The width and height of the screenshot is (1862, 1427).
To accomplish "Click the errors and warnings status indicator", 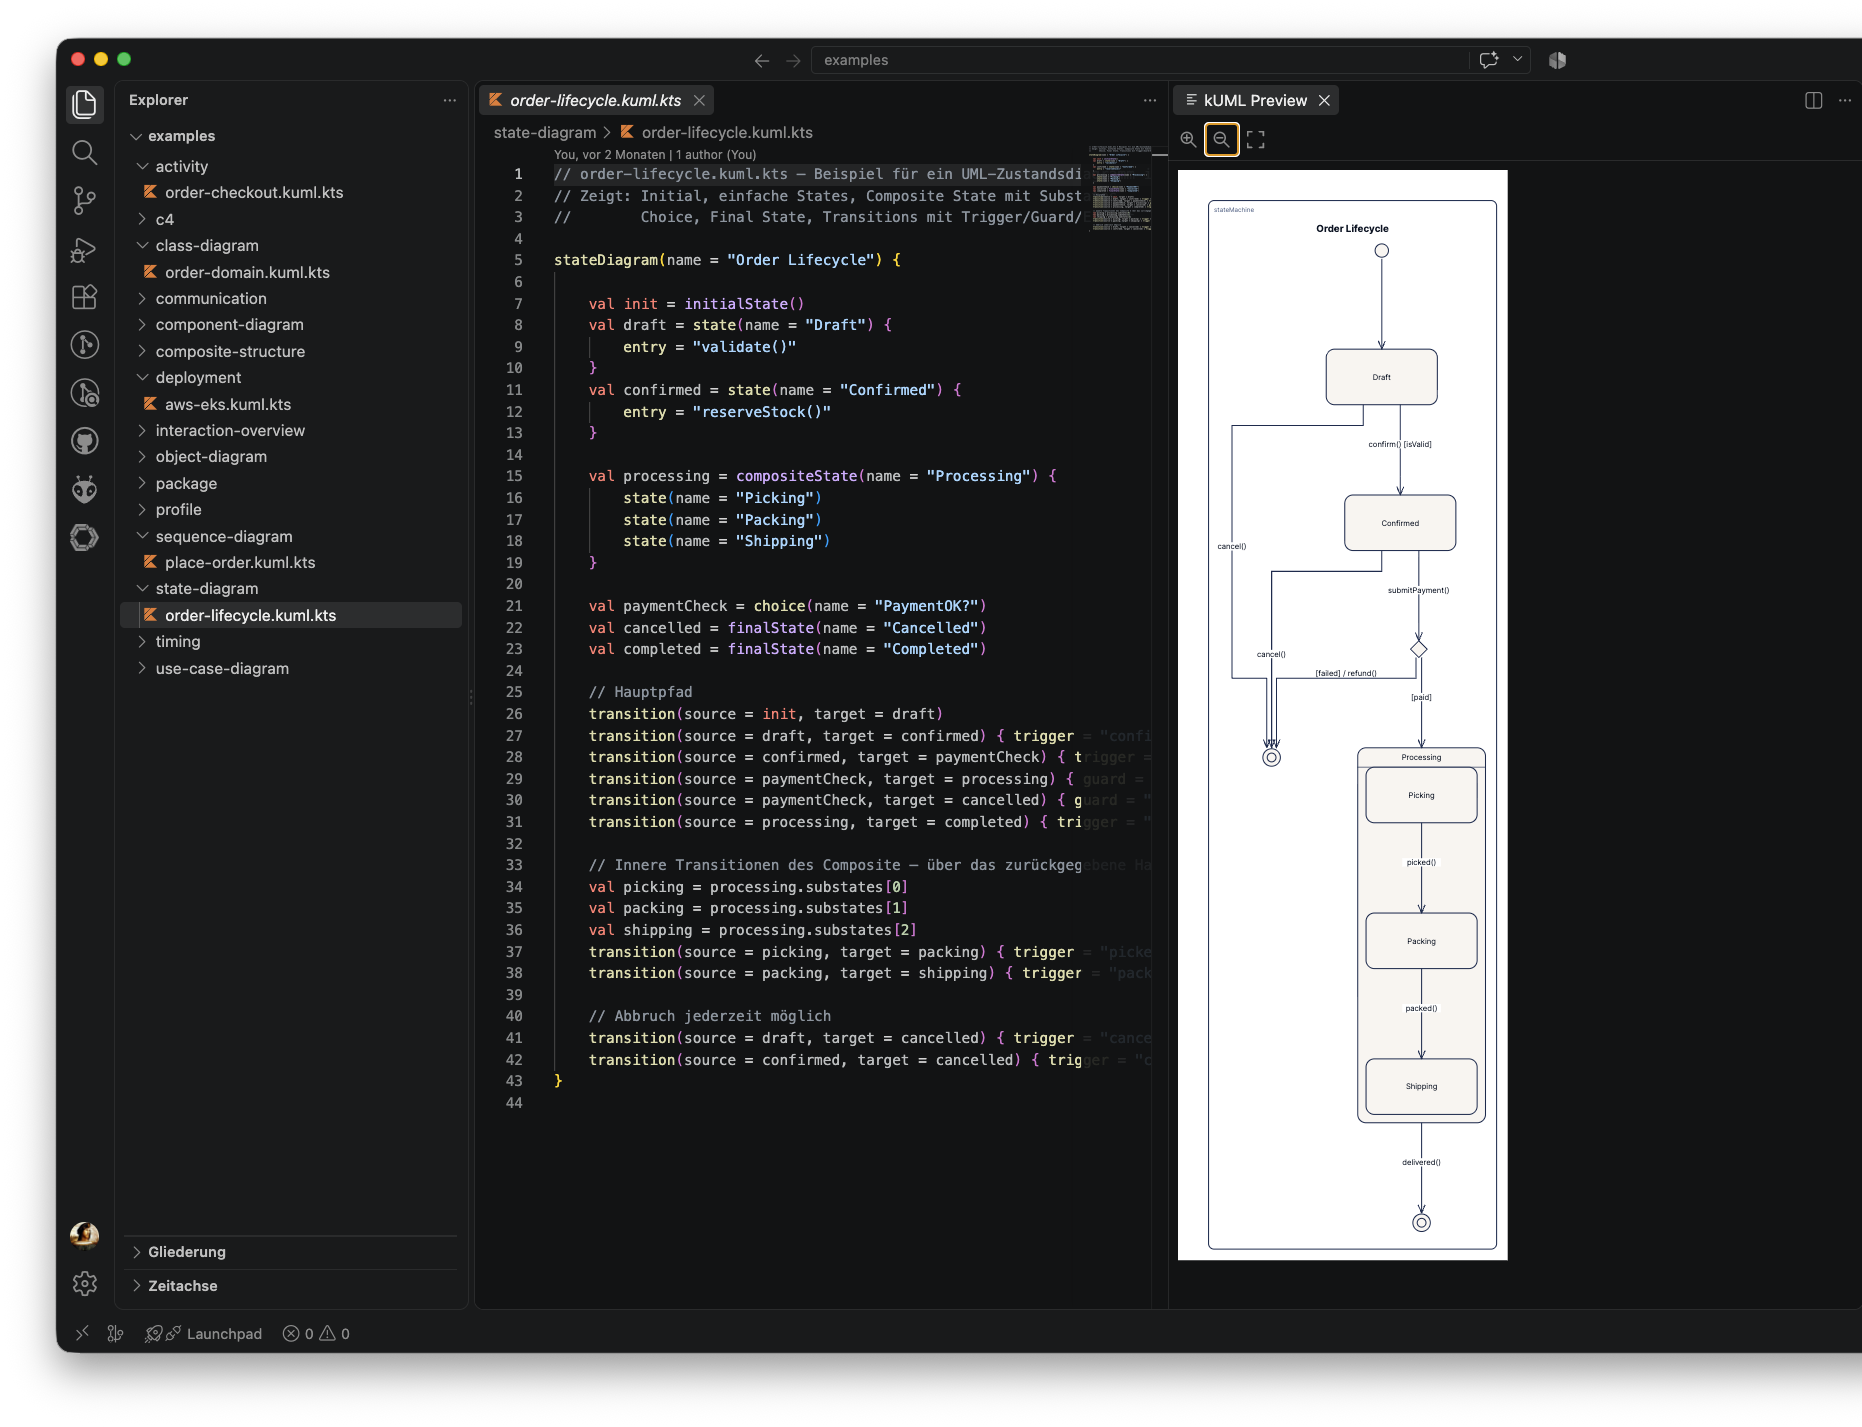I will click(x=316, y=1334).
